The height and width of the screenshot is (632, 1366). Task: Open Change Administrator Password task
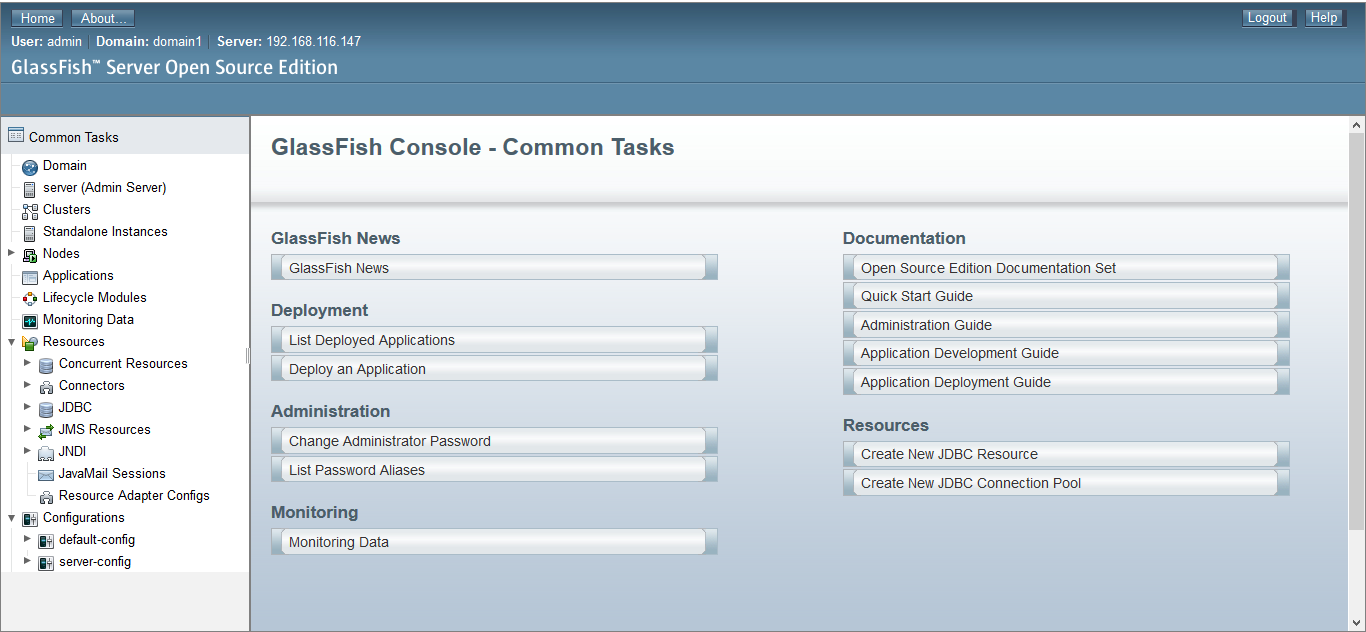point(494,441)
